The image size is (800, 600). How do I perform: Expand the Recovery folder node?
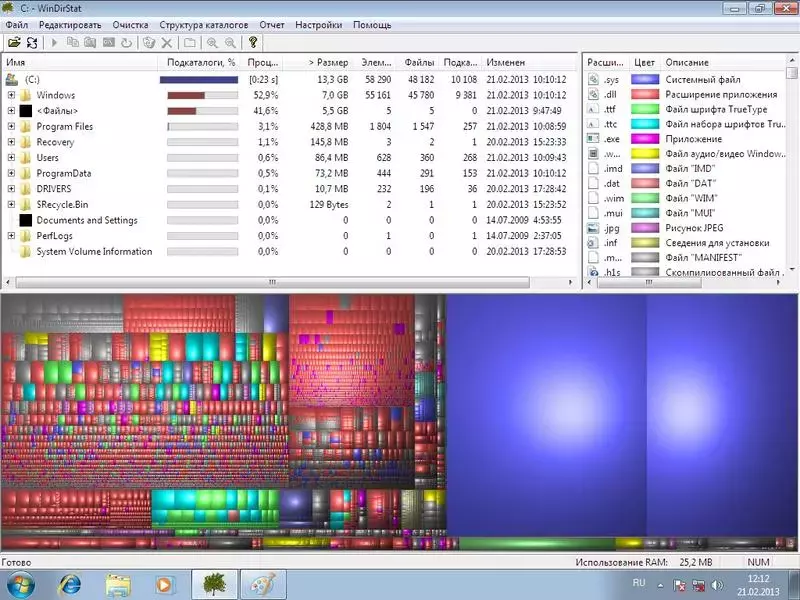(11, 142)
